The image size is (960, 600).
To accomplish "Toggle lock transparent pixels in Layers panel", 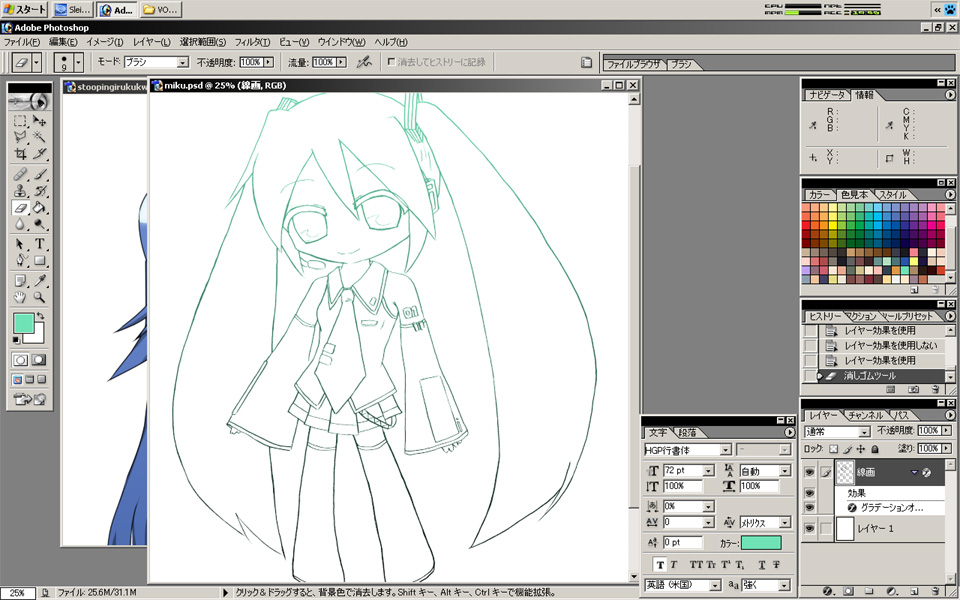I will (833, 449).
